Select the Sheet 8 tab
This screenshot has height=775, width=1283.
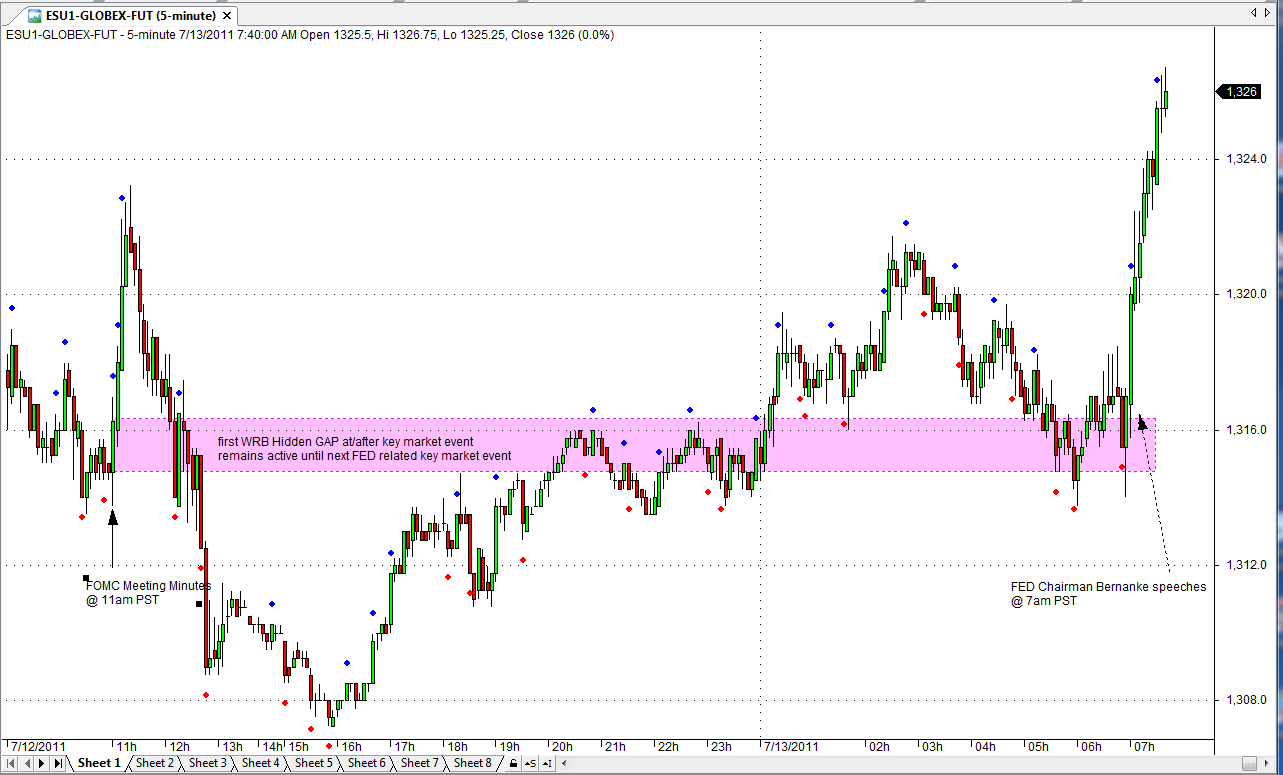coord(473,763)
